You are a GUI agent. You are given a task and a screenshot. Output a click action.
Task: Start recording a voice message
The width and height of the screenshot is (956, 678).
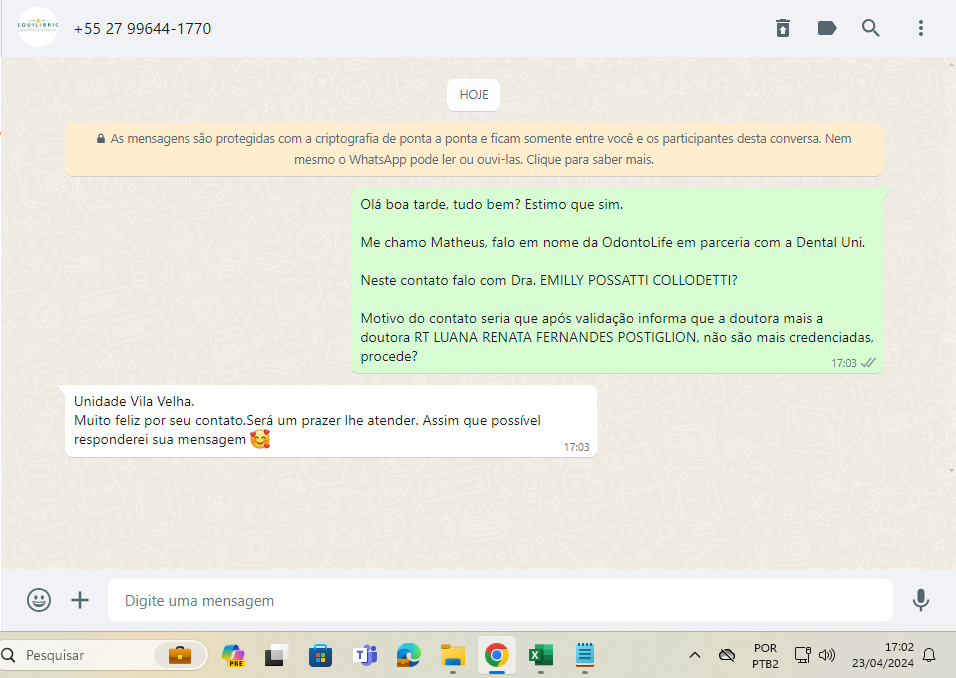[x=921, y=600]
